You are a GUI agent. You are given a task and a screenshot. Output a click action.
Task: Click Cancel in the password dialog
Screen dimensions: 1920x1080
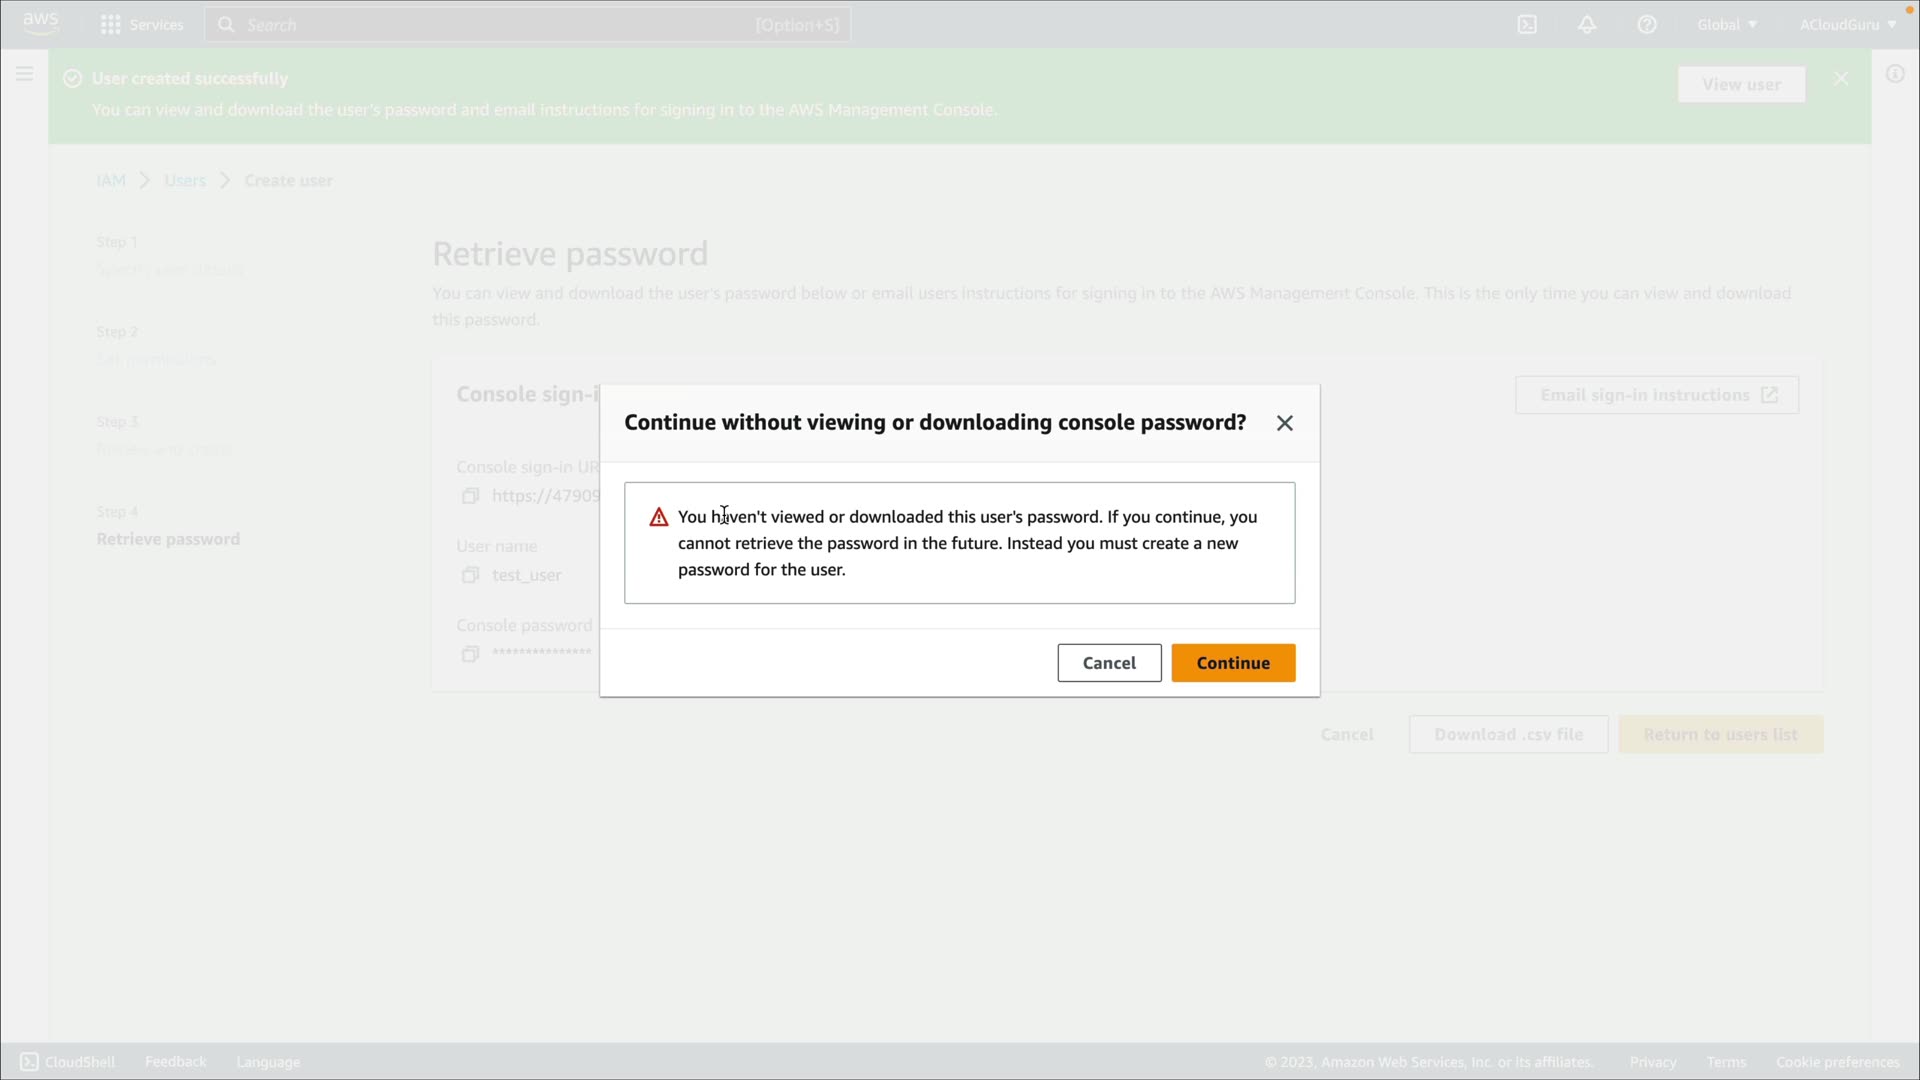(1109, 663)
